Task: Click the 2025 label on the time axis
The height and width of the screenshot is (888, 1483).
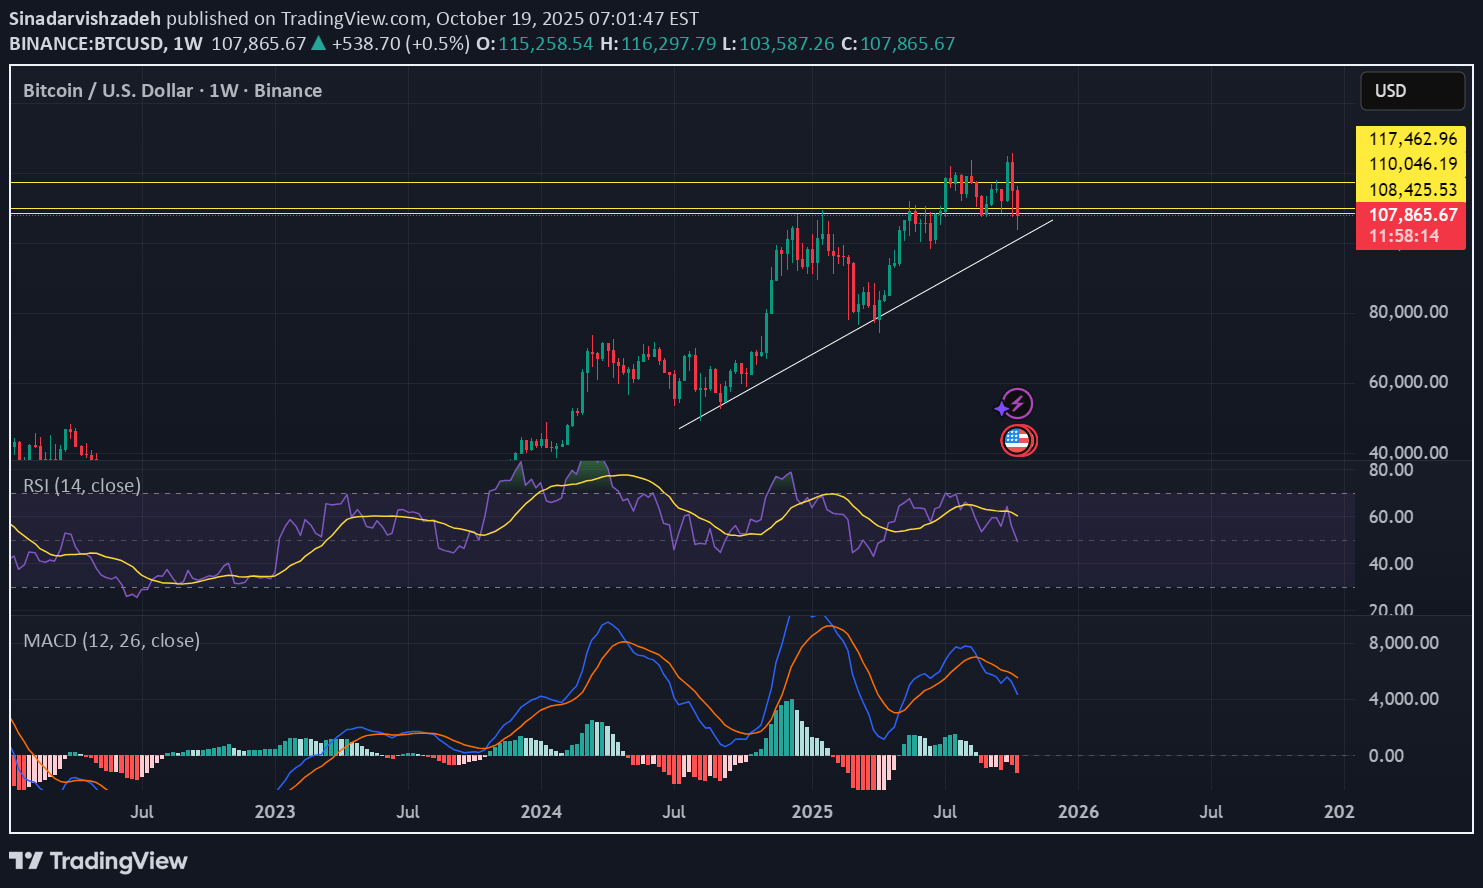Action: pos(813,813)
